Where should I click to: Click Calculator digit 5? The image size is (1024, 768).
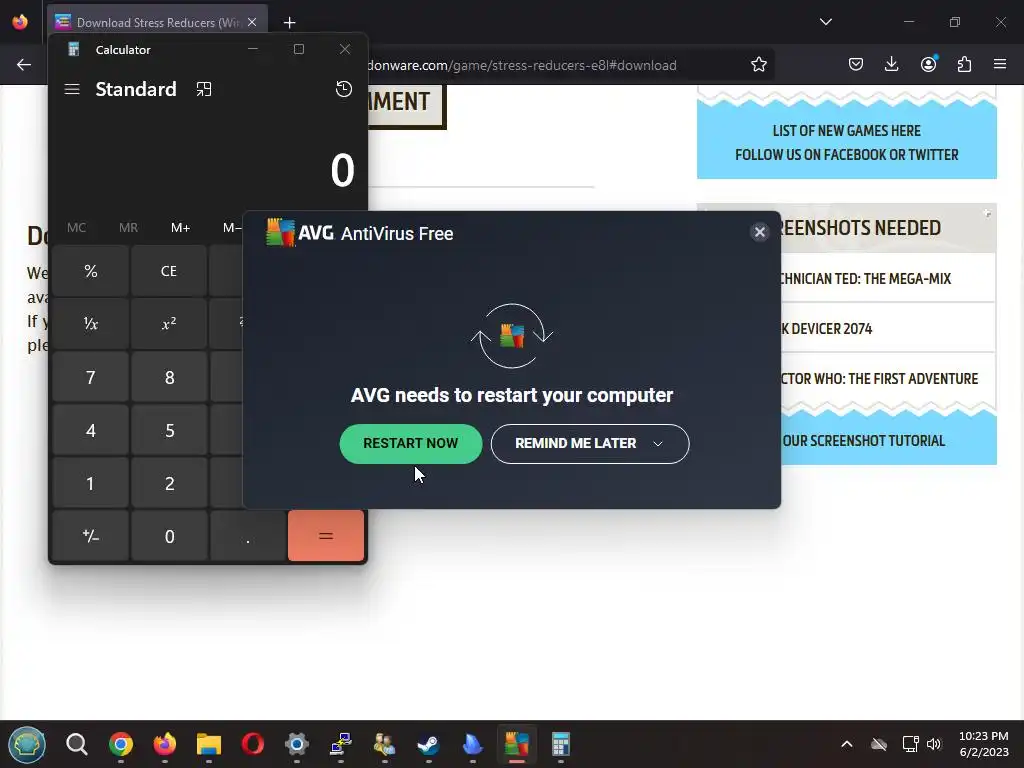168,430
